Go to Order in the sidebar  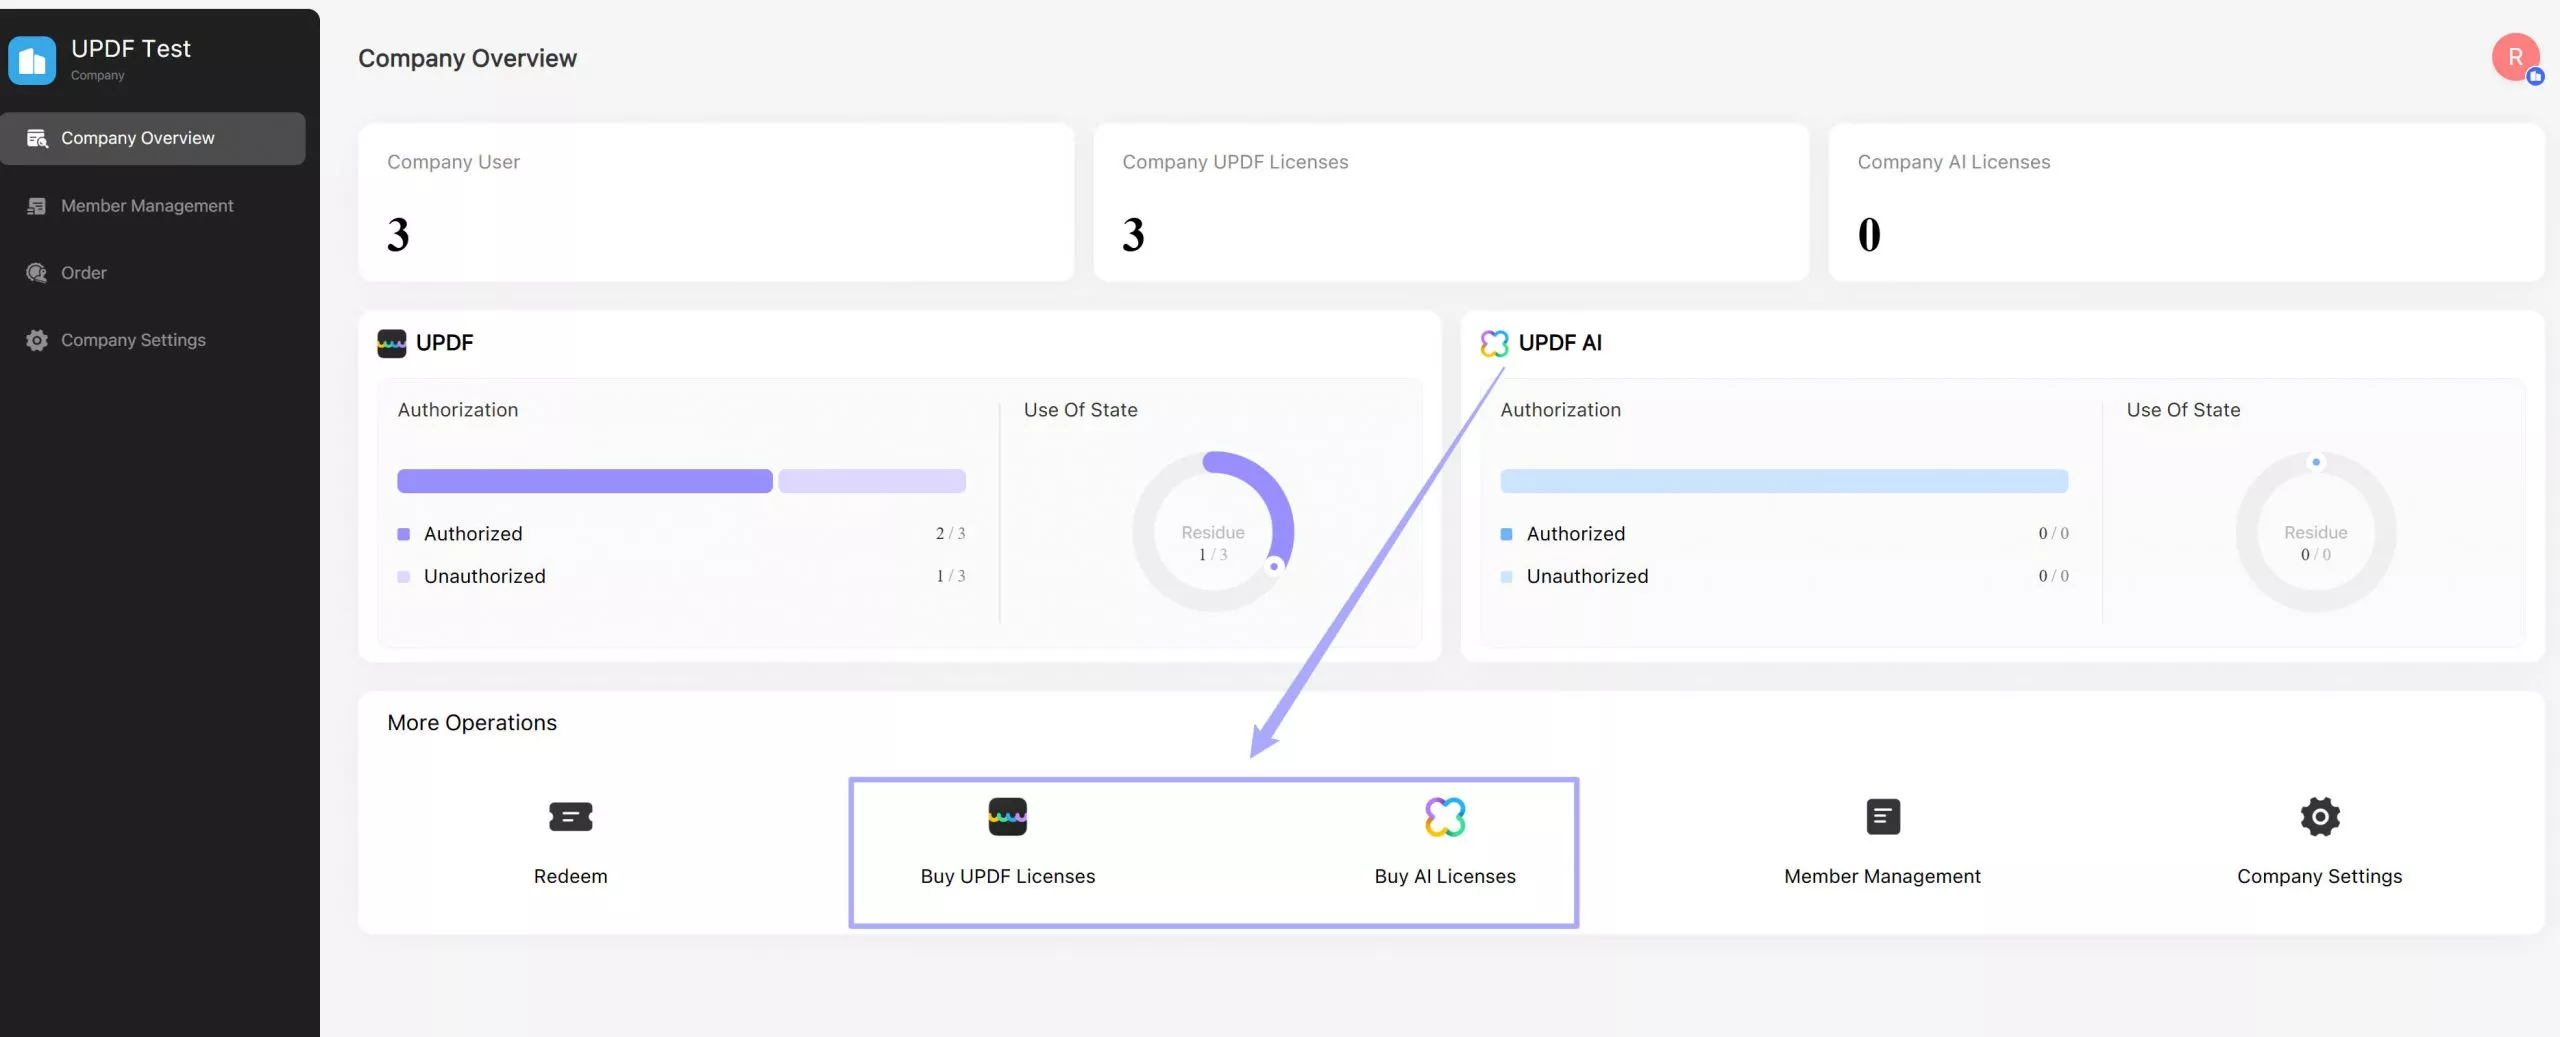[153, 273]
